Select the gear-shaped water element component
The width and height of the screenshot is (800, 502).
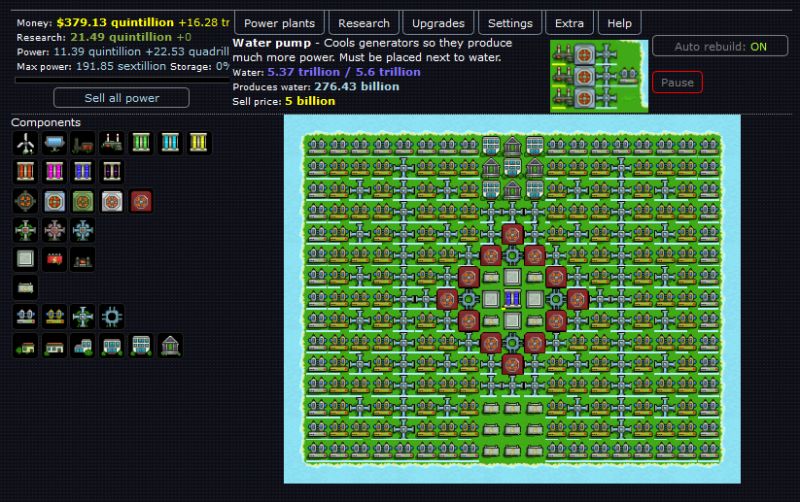[112, 317]
